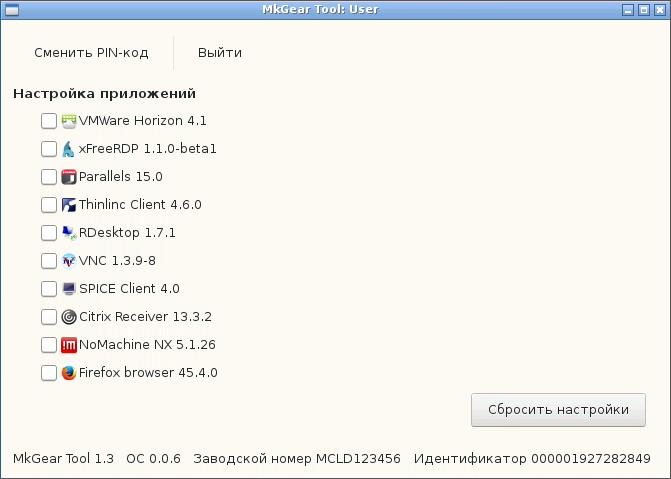Click Заводской номер MCLD123456 text

tap(297, 459)
